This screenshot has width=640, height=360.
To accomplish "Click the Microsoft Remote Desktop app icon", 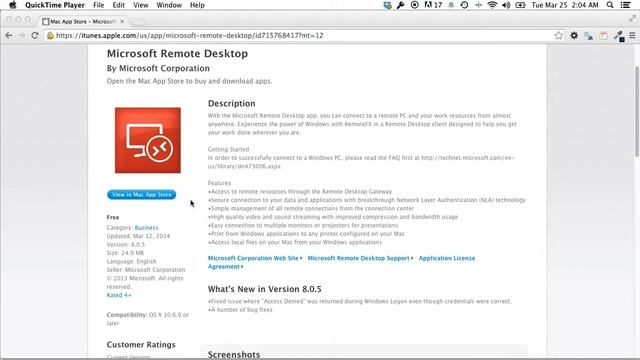I will pos(148,140).
